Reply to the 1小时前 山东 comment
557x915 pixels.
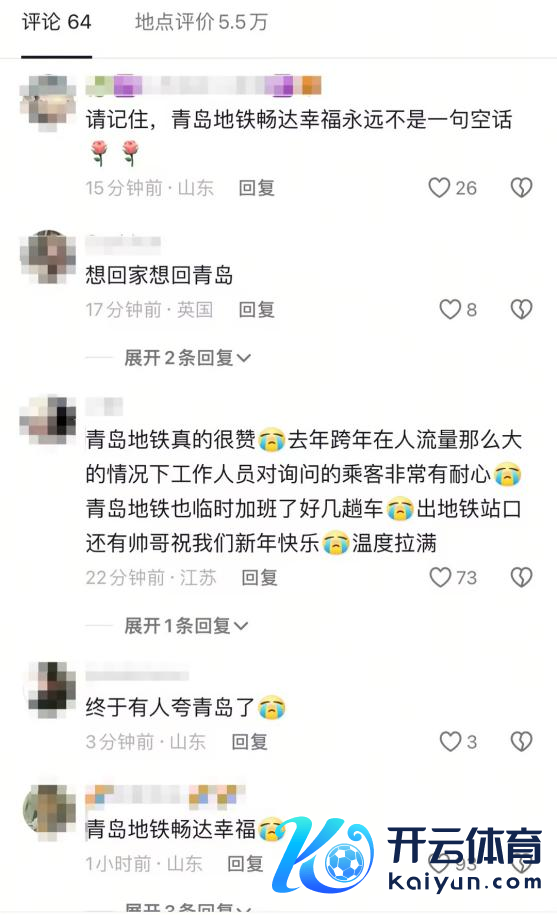[245, 864]
